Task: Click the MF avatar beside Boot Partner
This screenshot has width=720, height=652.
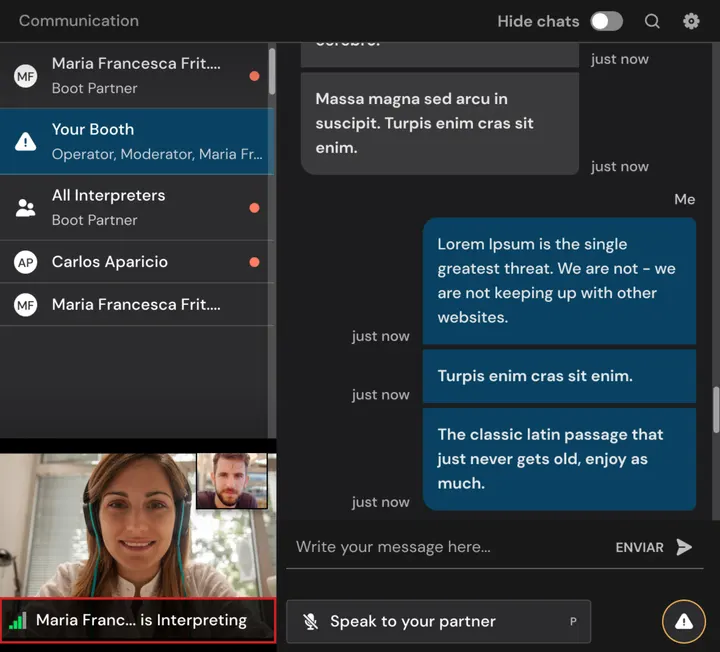Action: click(x=25, y=76)
